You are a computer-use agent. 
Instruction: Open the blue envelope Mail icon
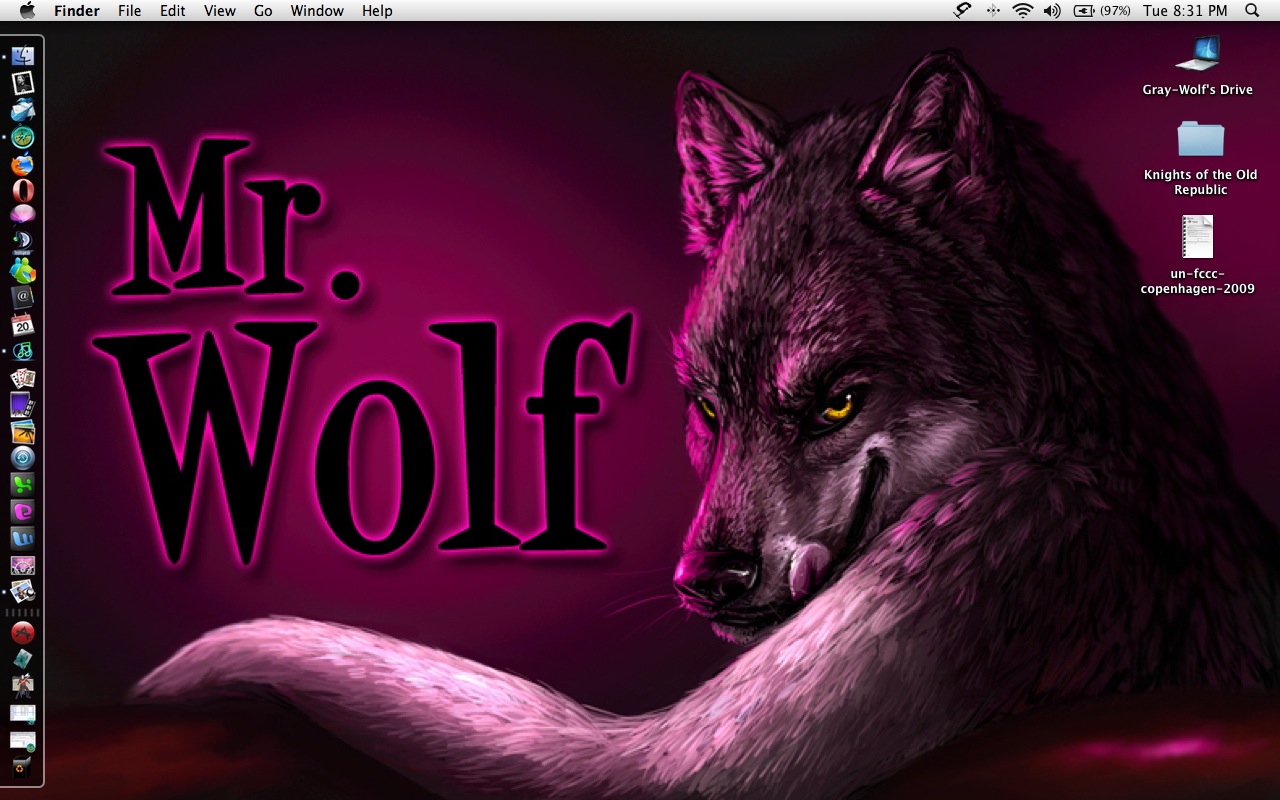pos(23,110)
